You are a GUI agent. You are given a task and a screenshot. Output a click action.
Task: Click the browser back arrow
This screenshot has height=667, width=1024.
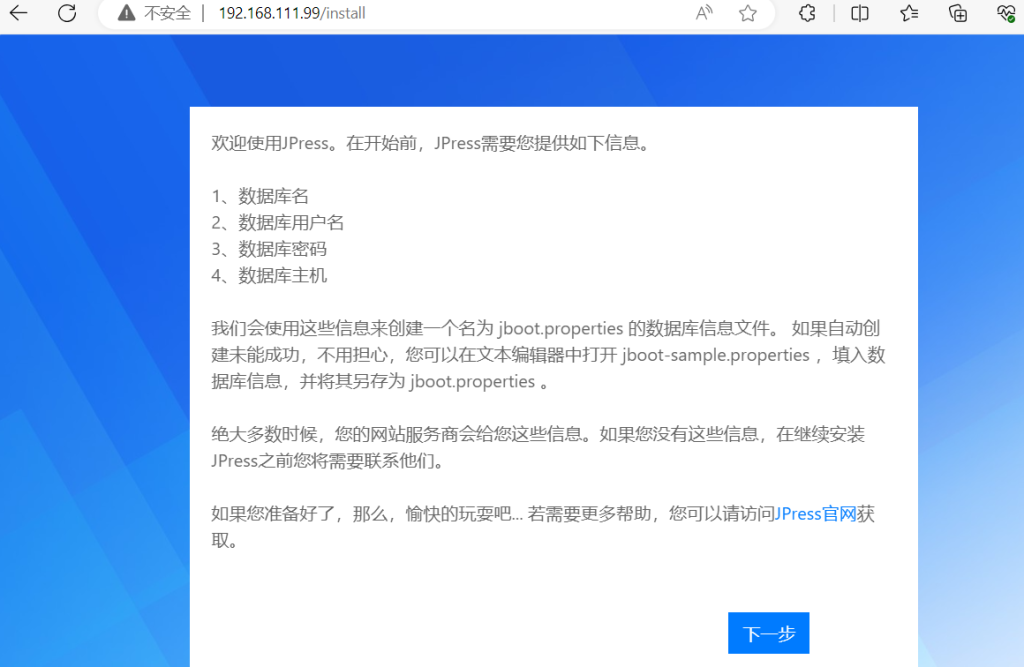coord(19,13)
